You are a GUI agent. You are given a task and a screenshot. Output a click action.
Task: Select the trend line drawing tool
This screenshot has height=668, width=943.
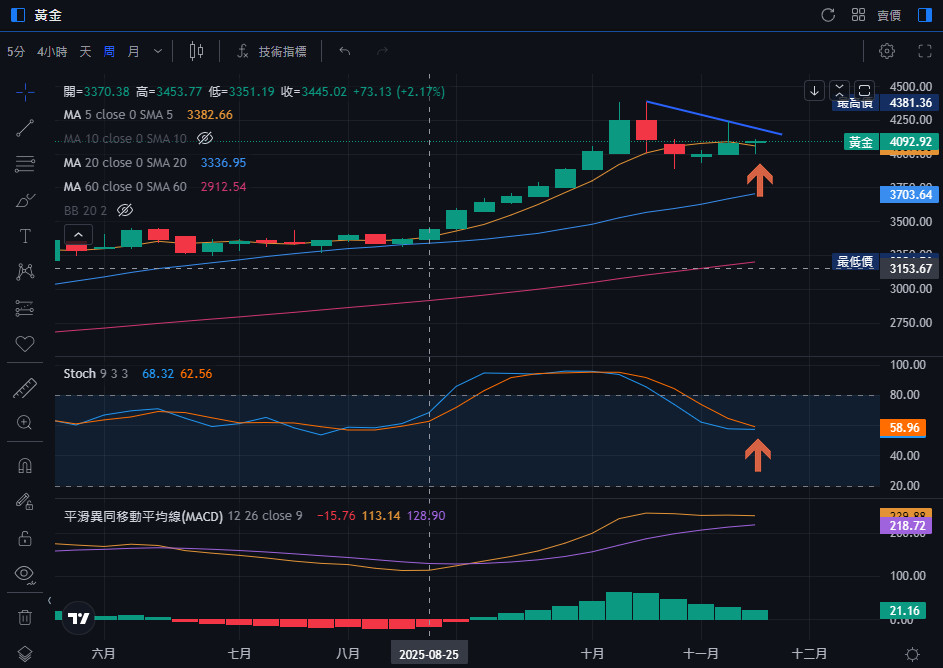coord(25,127)
